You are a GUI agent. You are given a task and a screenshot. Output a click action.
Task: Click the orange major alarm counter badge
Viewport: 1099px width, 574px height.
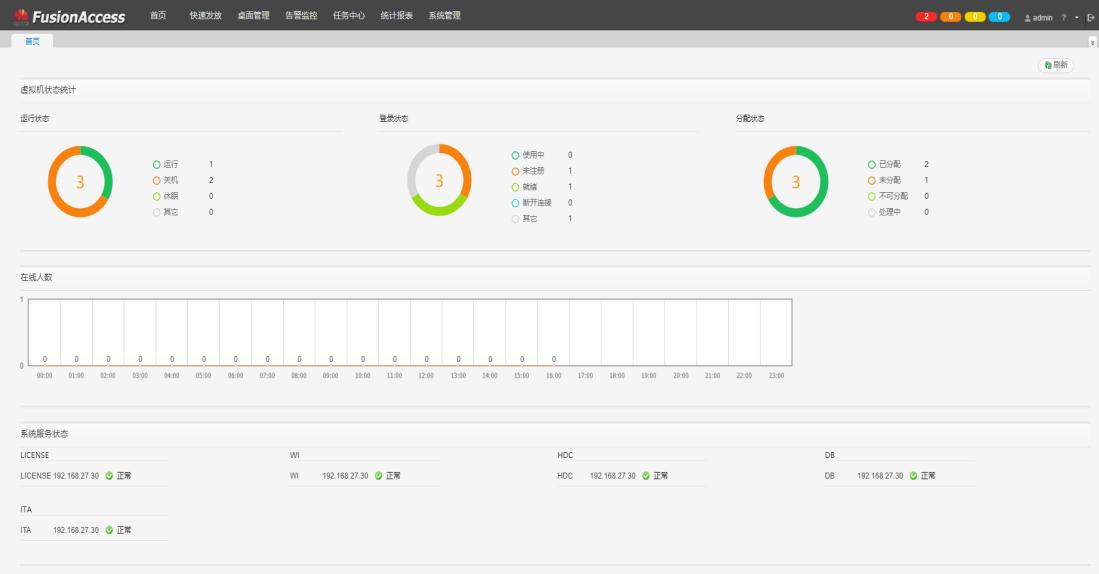pos(951,17)
